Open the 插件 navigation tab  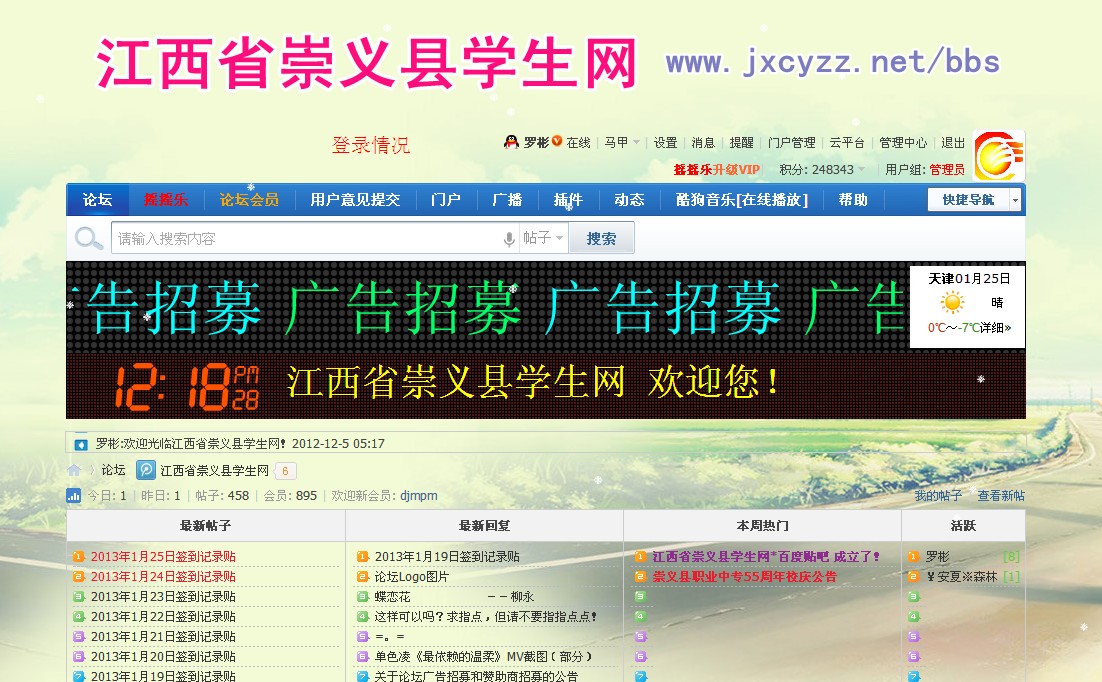point(568,200)
